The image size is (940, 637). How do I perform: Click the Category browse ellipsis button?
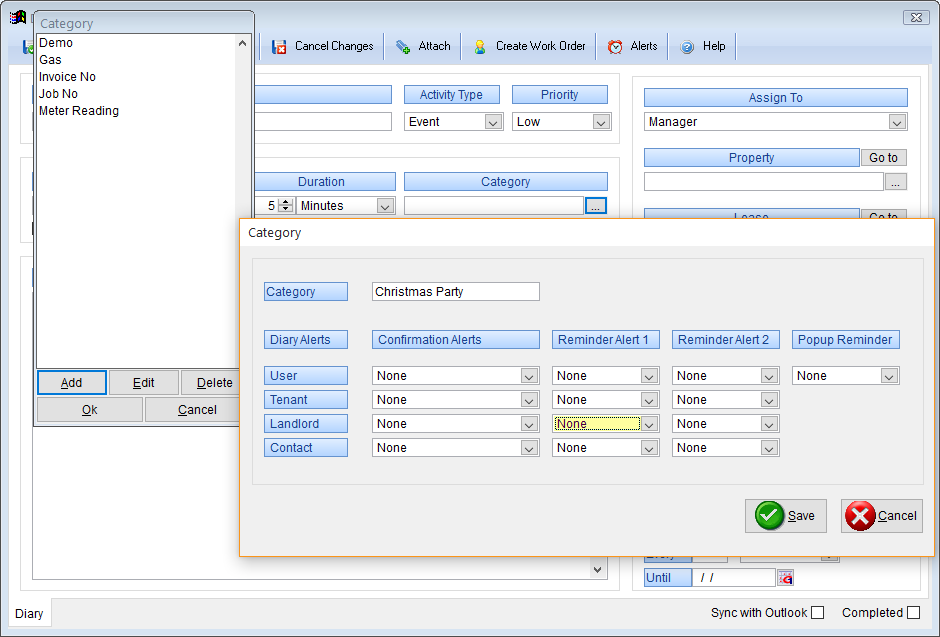596,206
